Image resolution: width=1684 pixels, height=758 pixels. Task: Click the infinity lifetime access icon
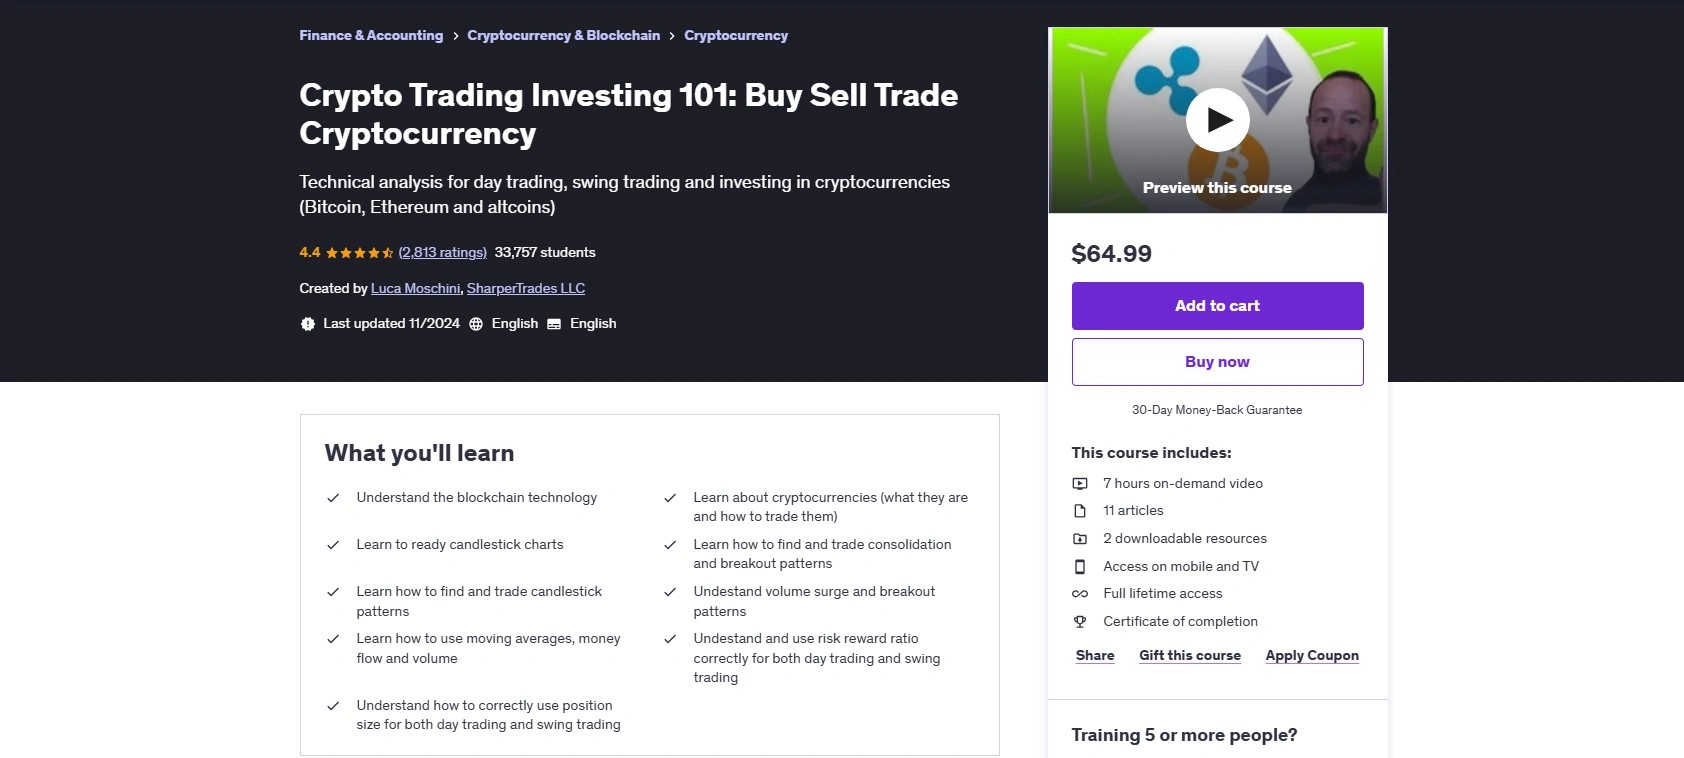tap(1080, 594)
